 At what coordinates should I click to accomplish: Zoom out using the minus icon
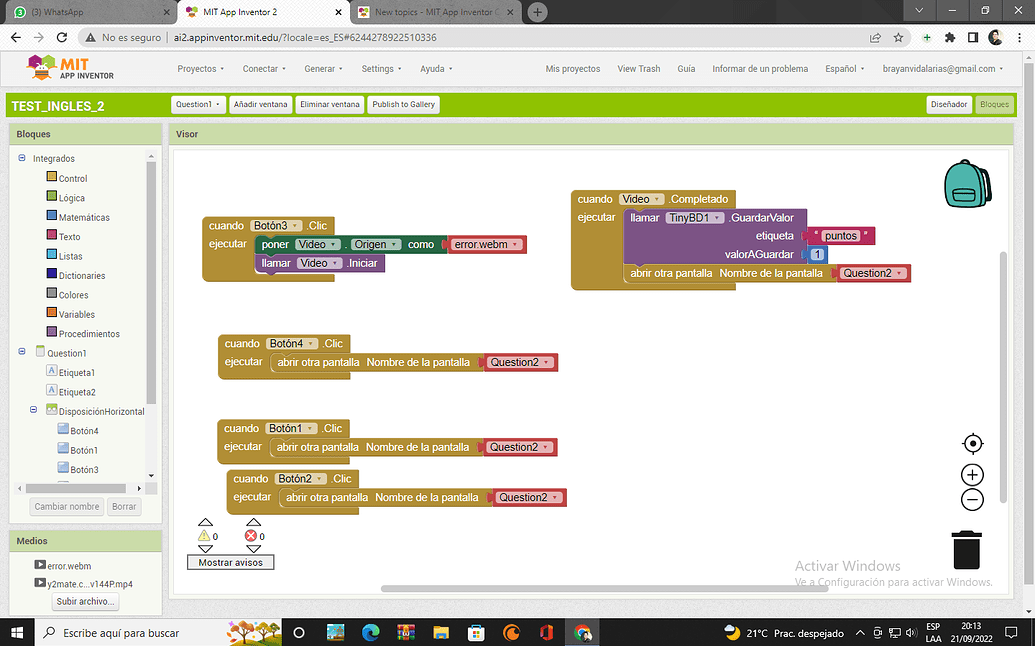coord(971,499)
